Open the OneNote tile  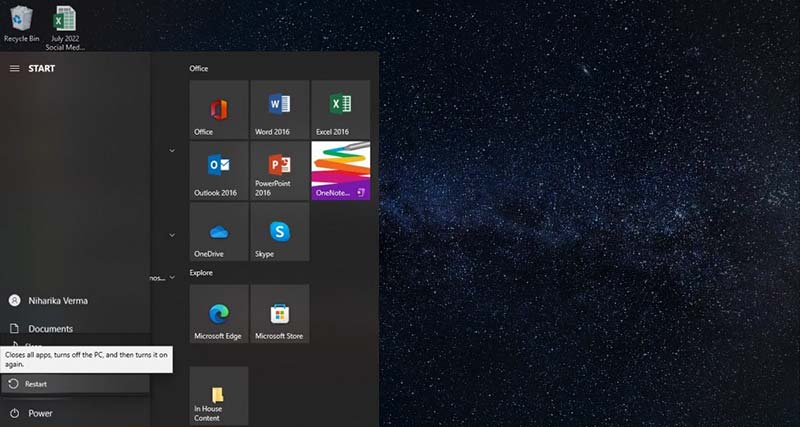click(340, 170)
